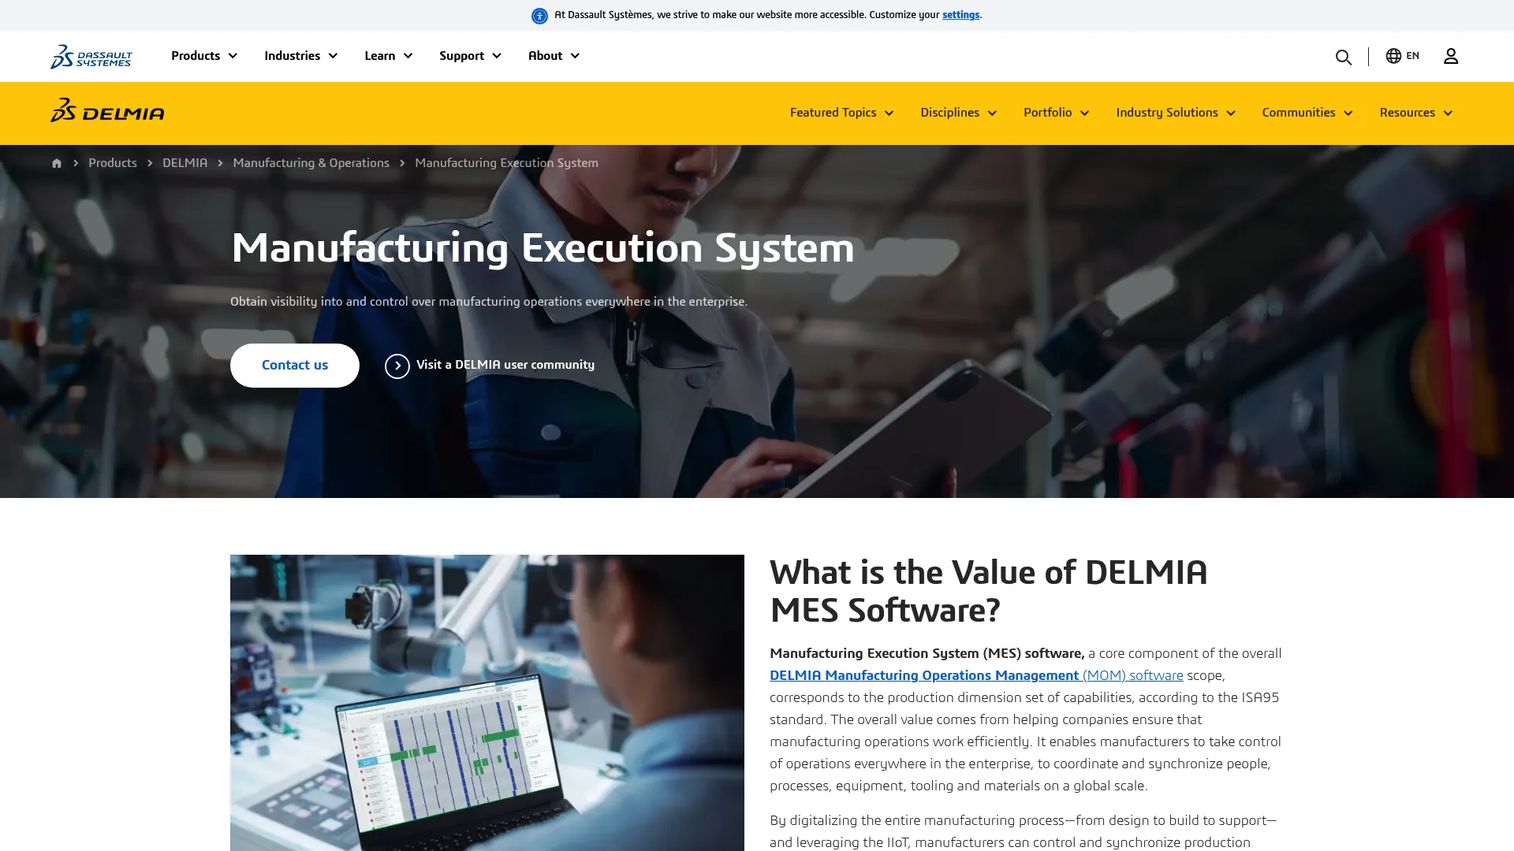Image resolution: width=1514 pixels, height=851 pixels.
Task: Expand the About menu
Action: pyautogui.click(x=554, y=56)
